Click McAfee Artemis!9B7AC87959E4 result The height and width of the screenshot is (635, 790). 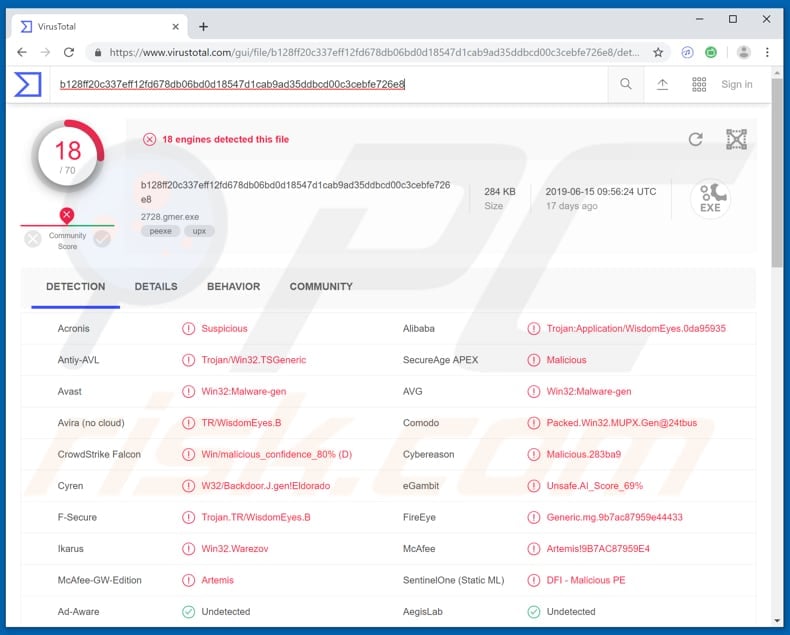(598, 549)
